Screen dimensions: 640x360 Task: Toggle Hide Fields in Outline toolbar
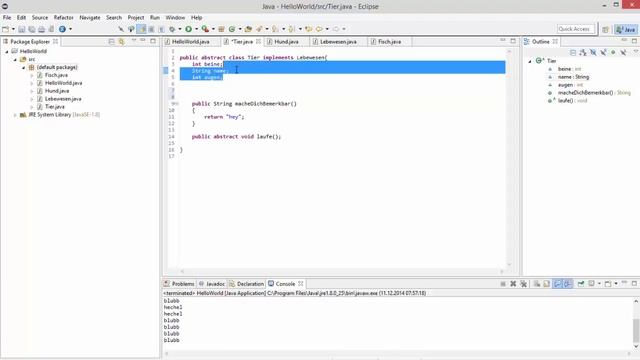tap(593, 53)
